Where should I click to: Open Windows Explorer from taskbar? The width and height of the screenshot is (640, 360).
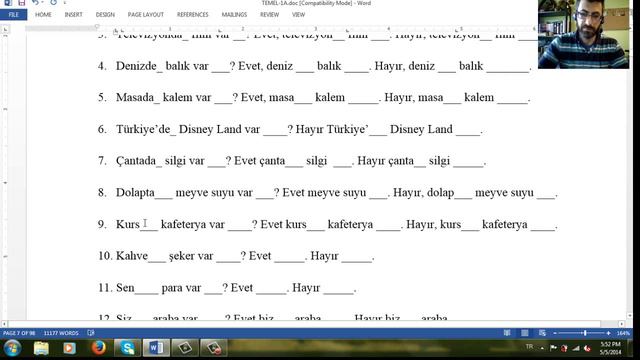41,348
